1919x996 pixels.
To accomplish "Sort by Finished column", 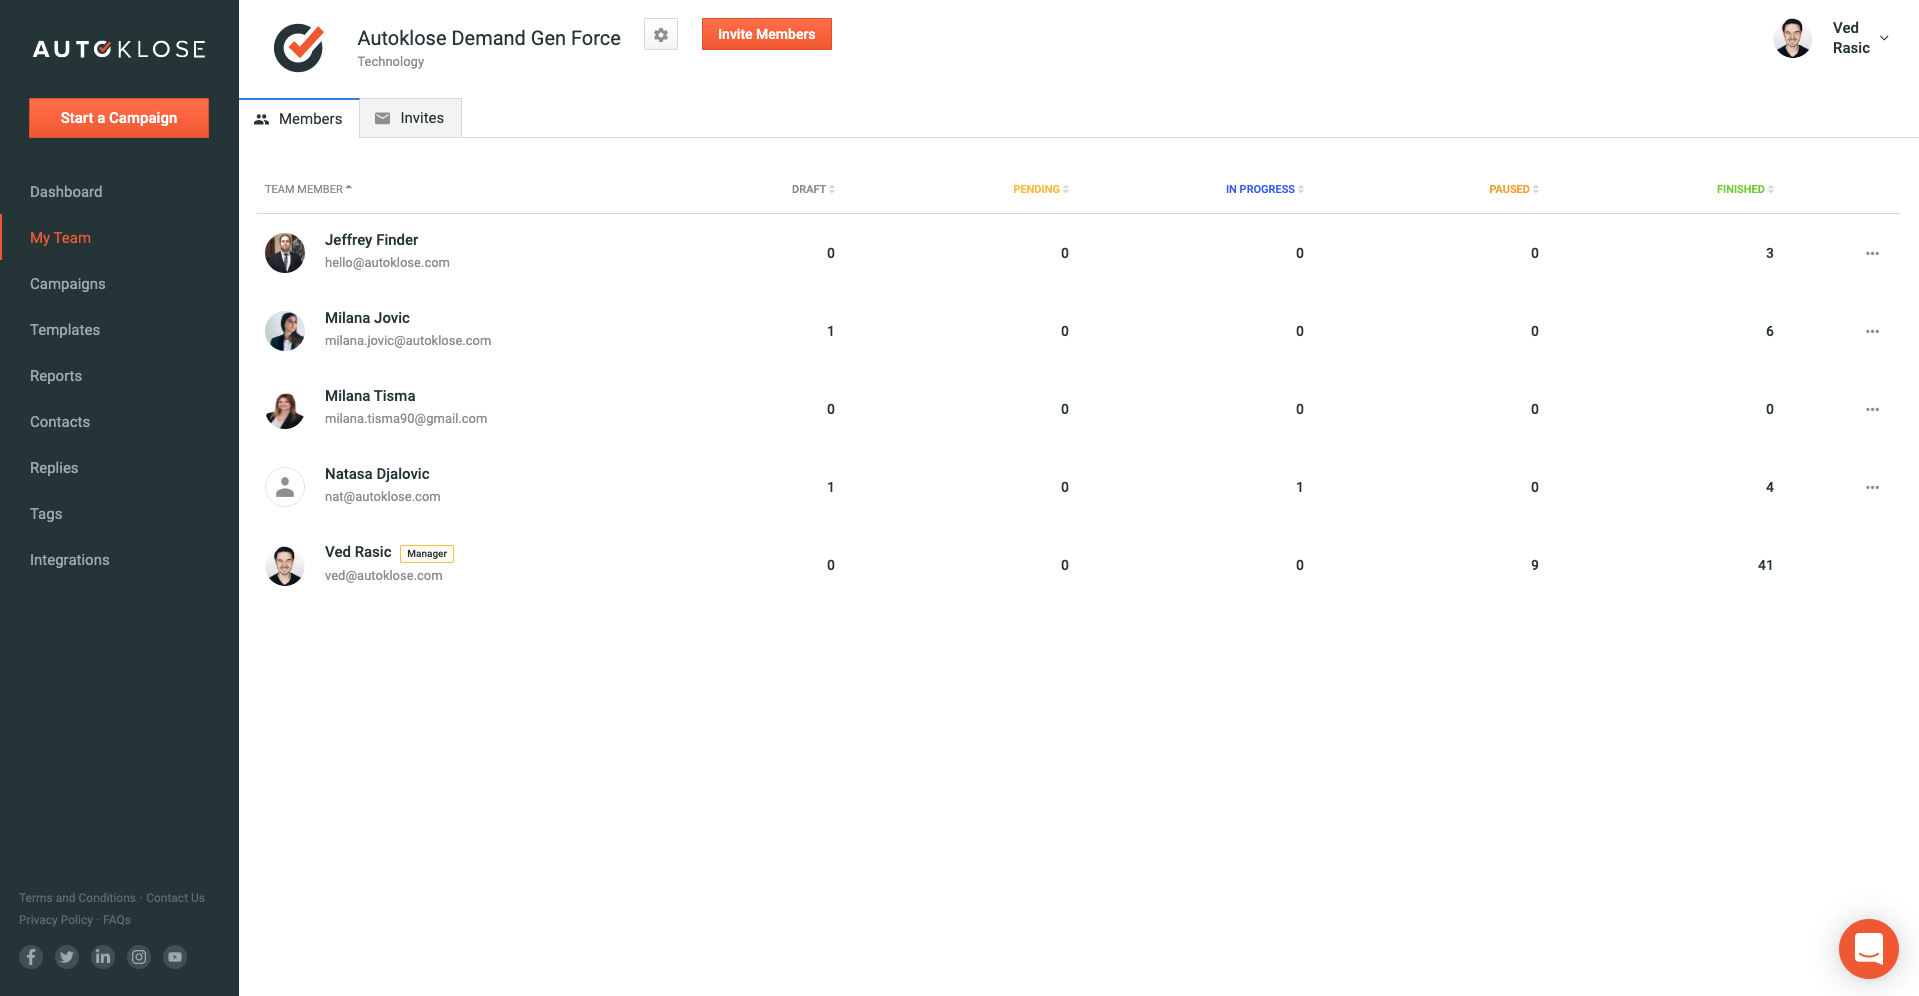I will click(1745, 189).
